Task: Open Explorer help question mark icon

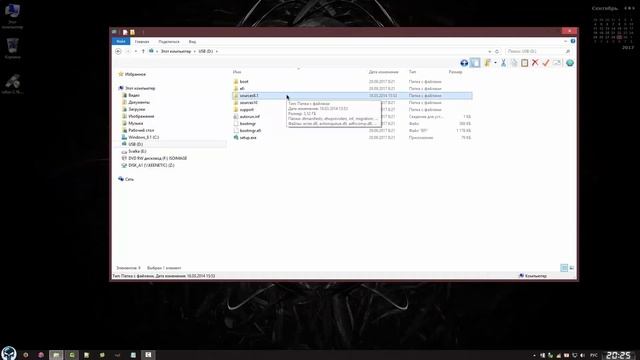Action: (x=573, y=41)
